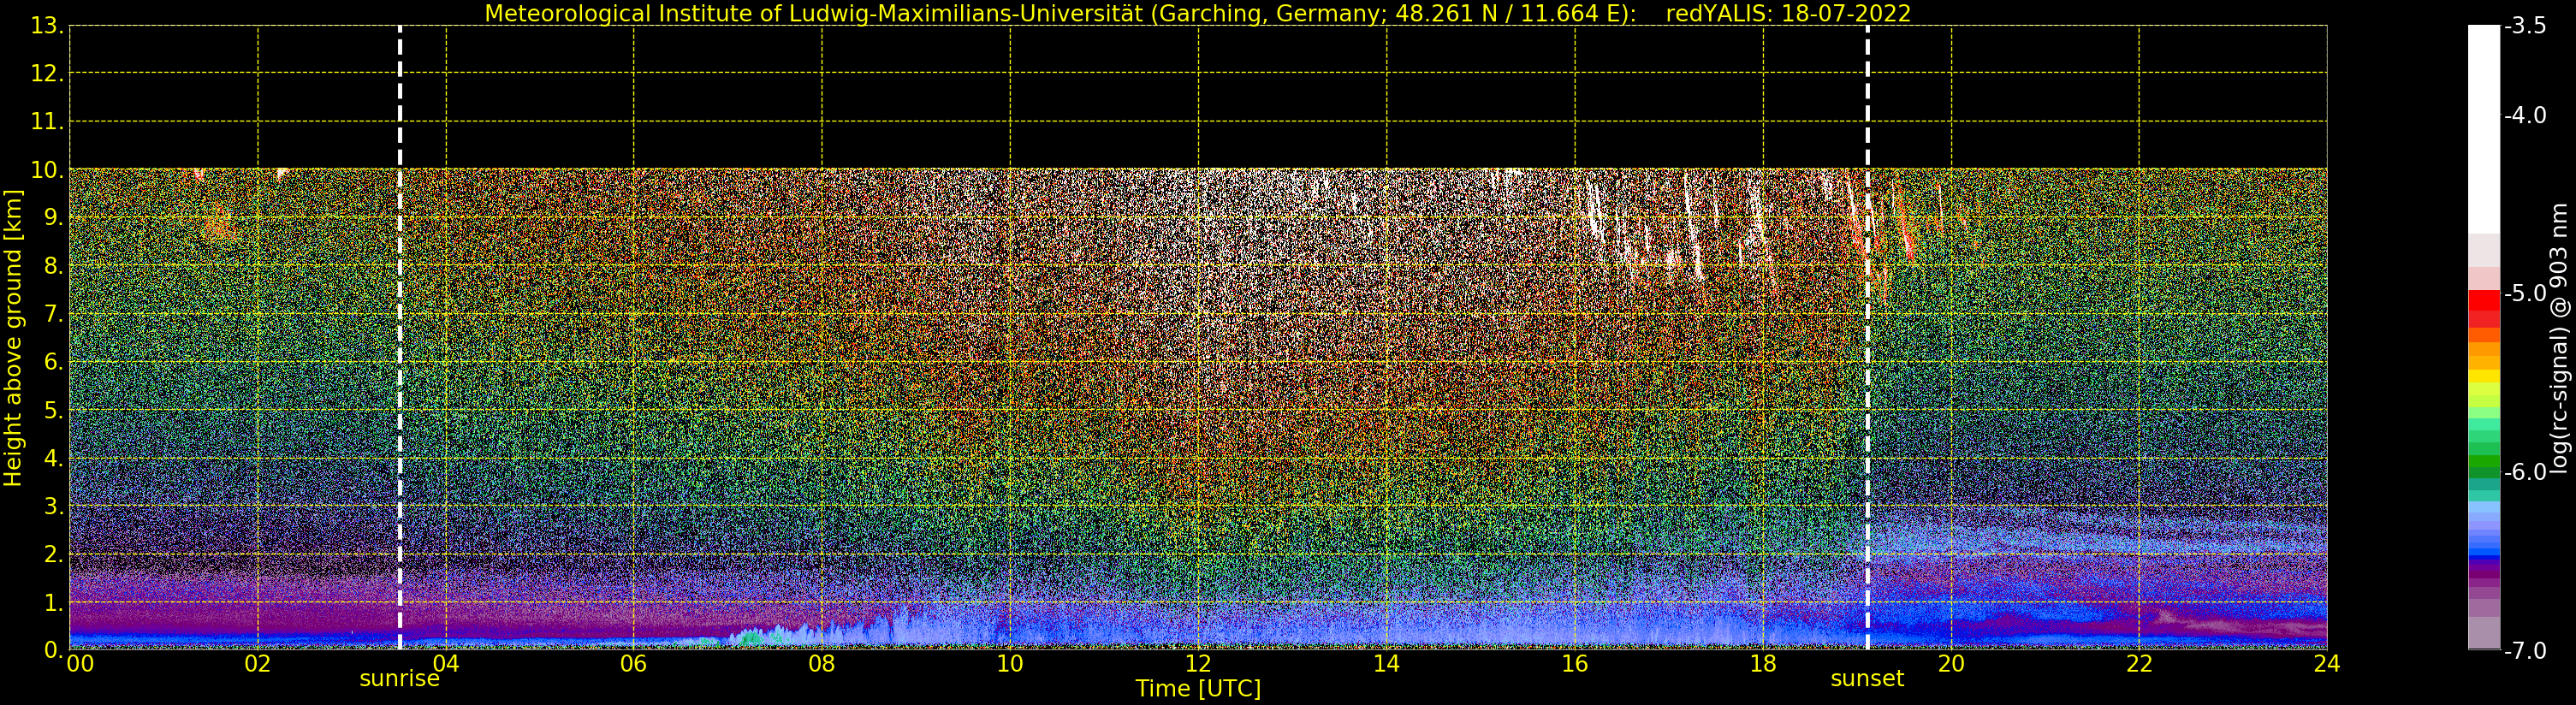This screenshot has height=705, width=2576.
Task: Click the height axis tick label '12.'
Action: pyautogui.click(x=47, y=74)
